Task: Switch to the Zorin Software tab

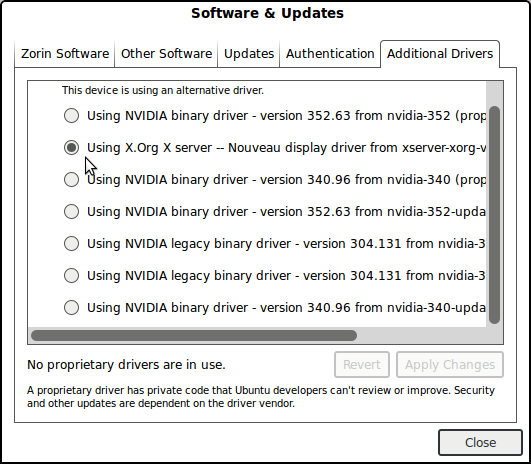Action: click(65, 54)
